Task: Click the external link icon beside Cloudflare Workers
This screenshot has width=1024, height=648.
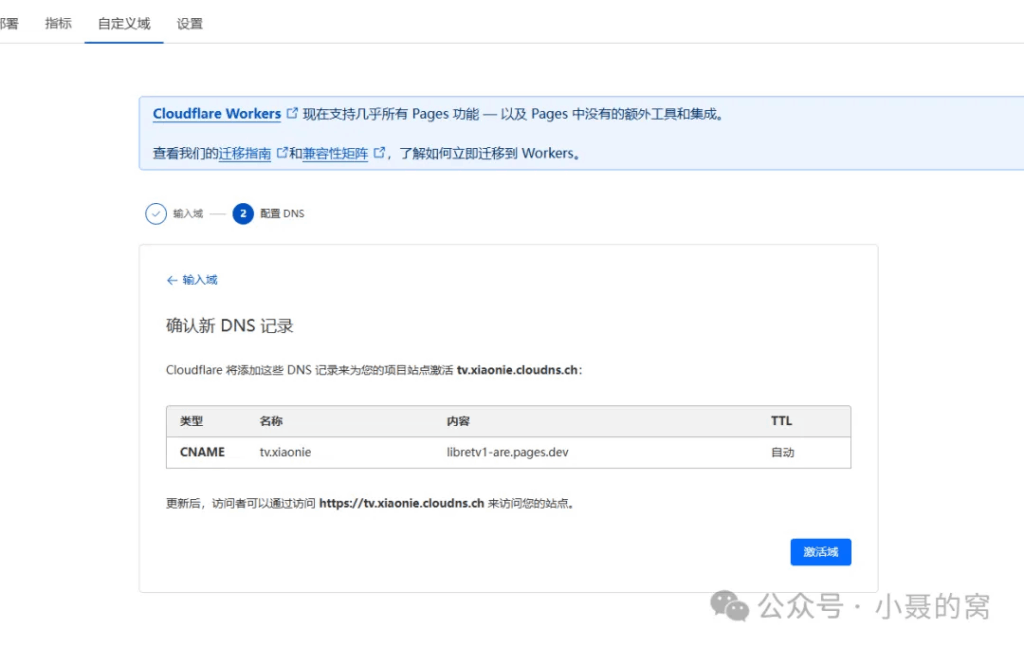Action: (292, 113)
